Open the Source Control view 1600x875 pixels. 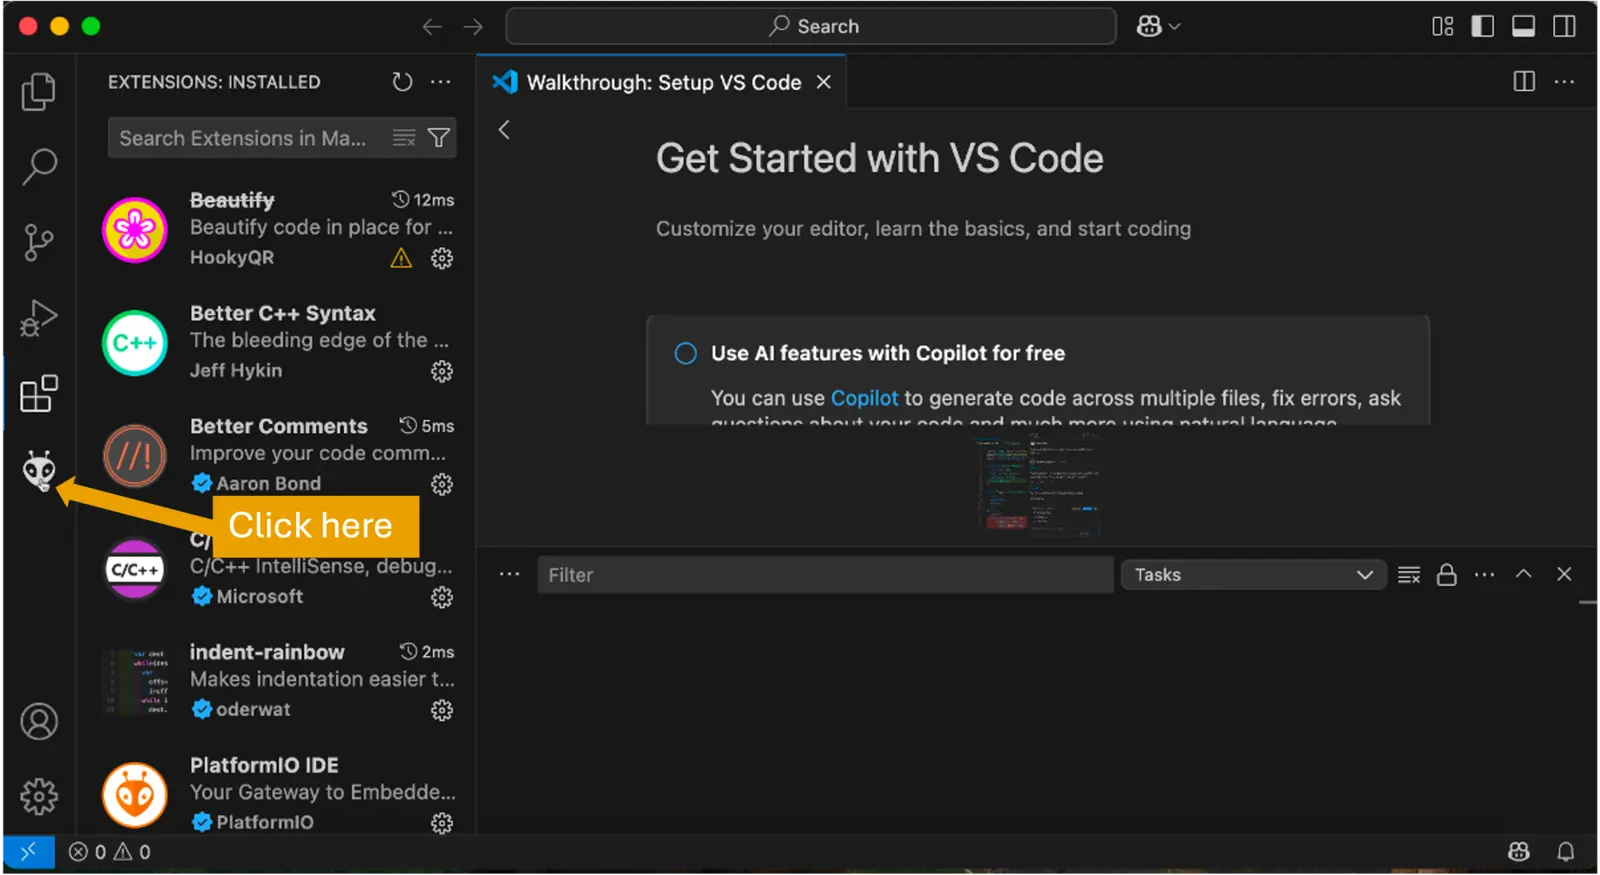pyautogui.click(x=39, y=242)
